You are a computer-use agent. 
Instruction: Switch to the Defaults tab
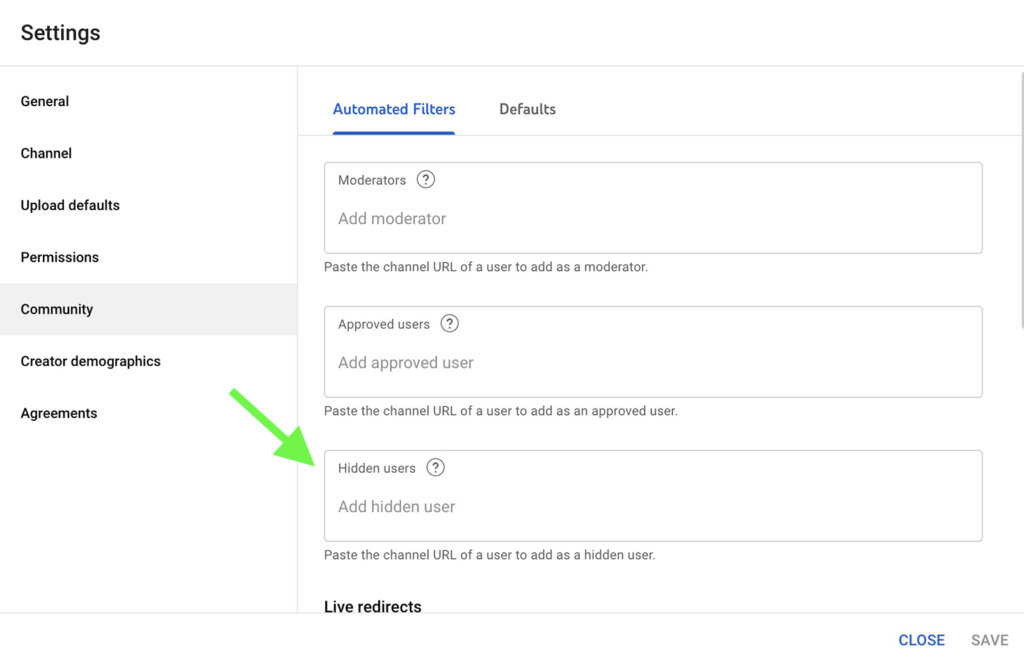pyautogui.click(x=527, y=109)
